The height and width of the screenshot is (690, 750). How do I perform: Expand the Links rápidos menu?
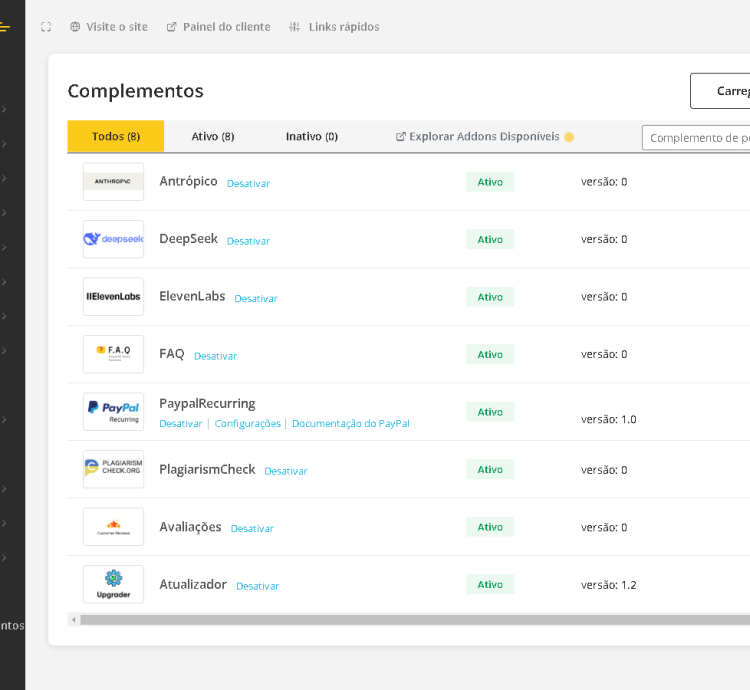point(334,27)
